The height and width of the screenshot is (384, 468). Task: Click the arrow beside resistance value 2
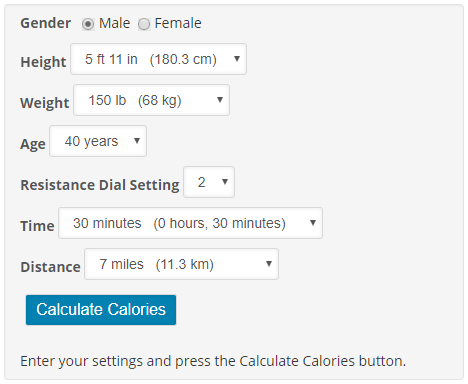225,182
